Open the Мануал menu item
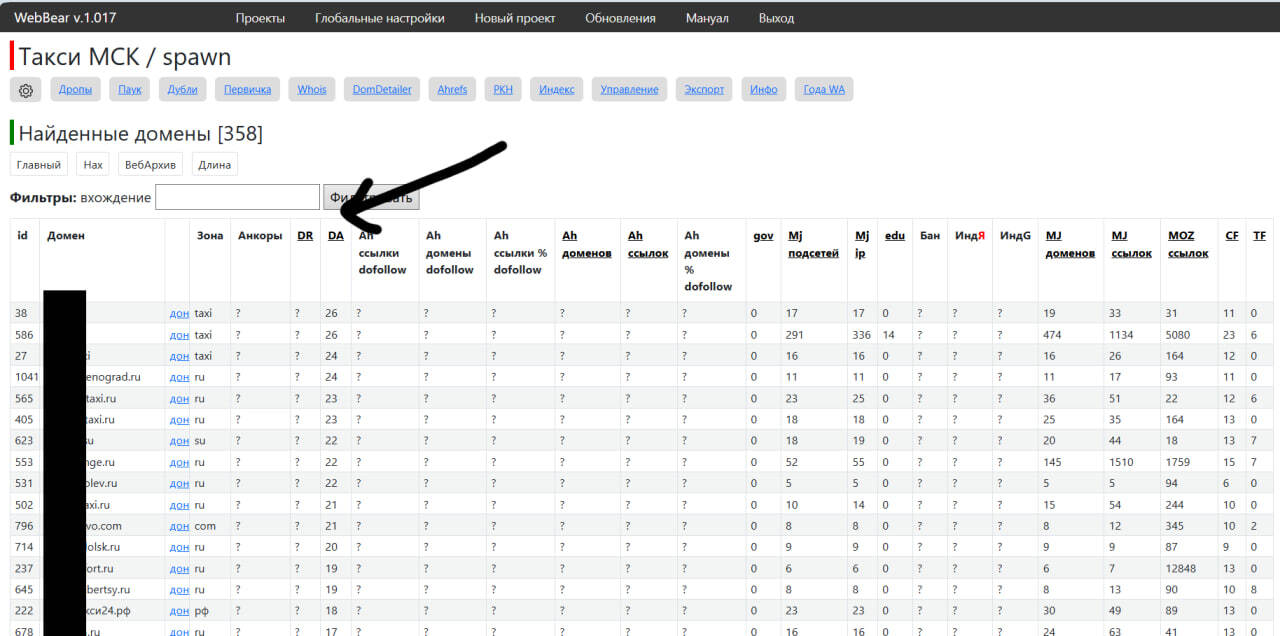 (x=707, y=18)
